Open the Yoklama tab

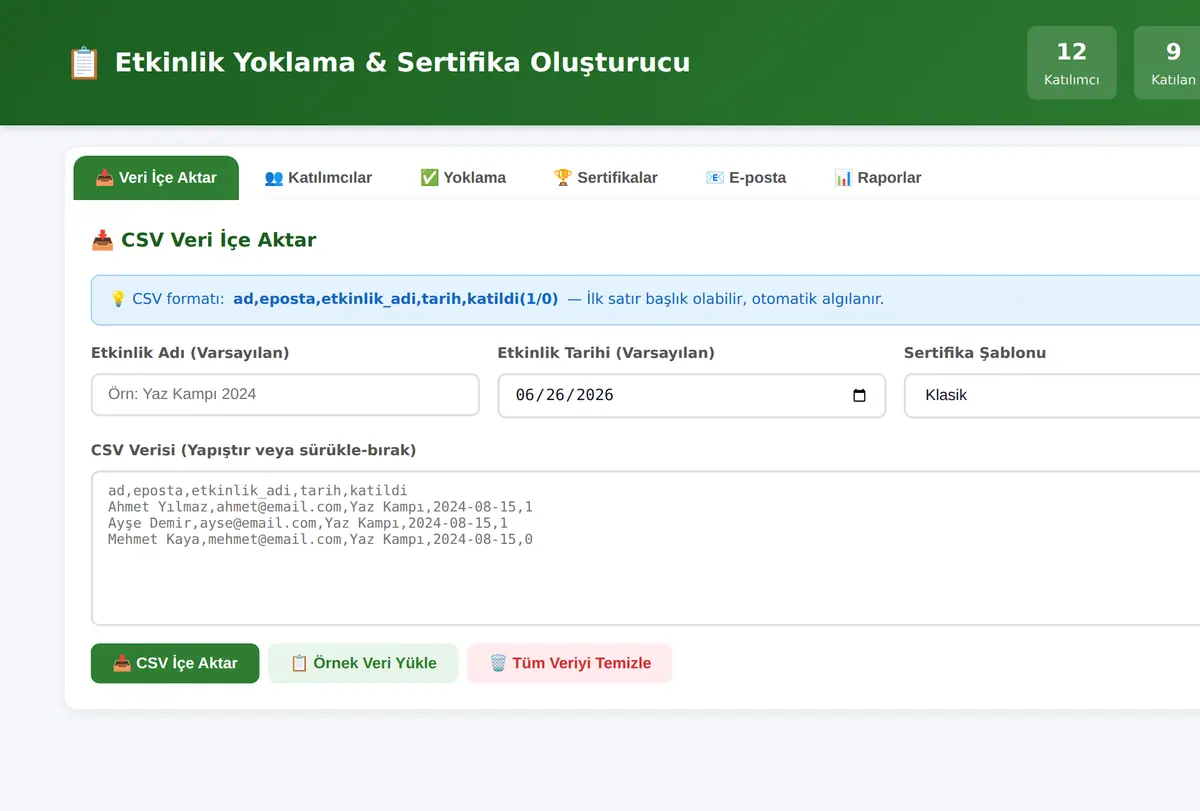point(463,178)
